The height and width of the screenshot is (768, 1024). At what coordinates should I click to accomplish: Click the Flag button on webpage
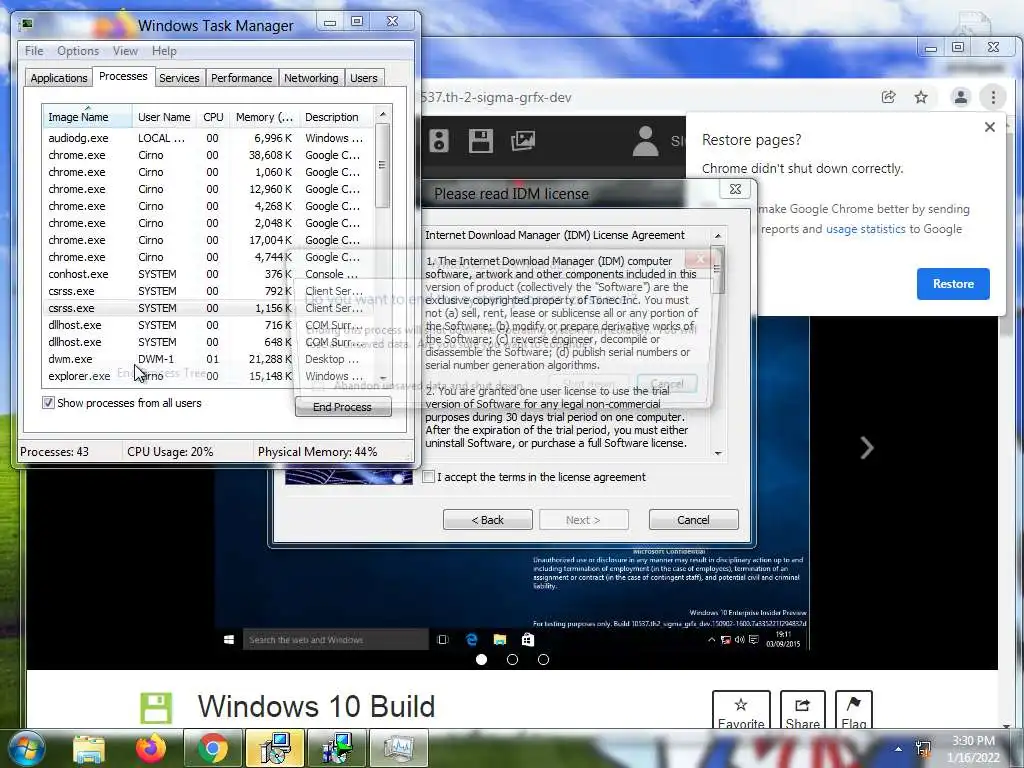[x=854, y=711]
